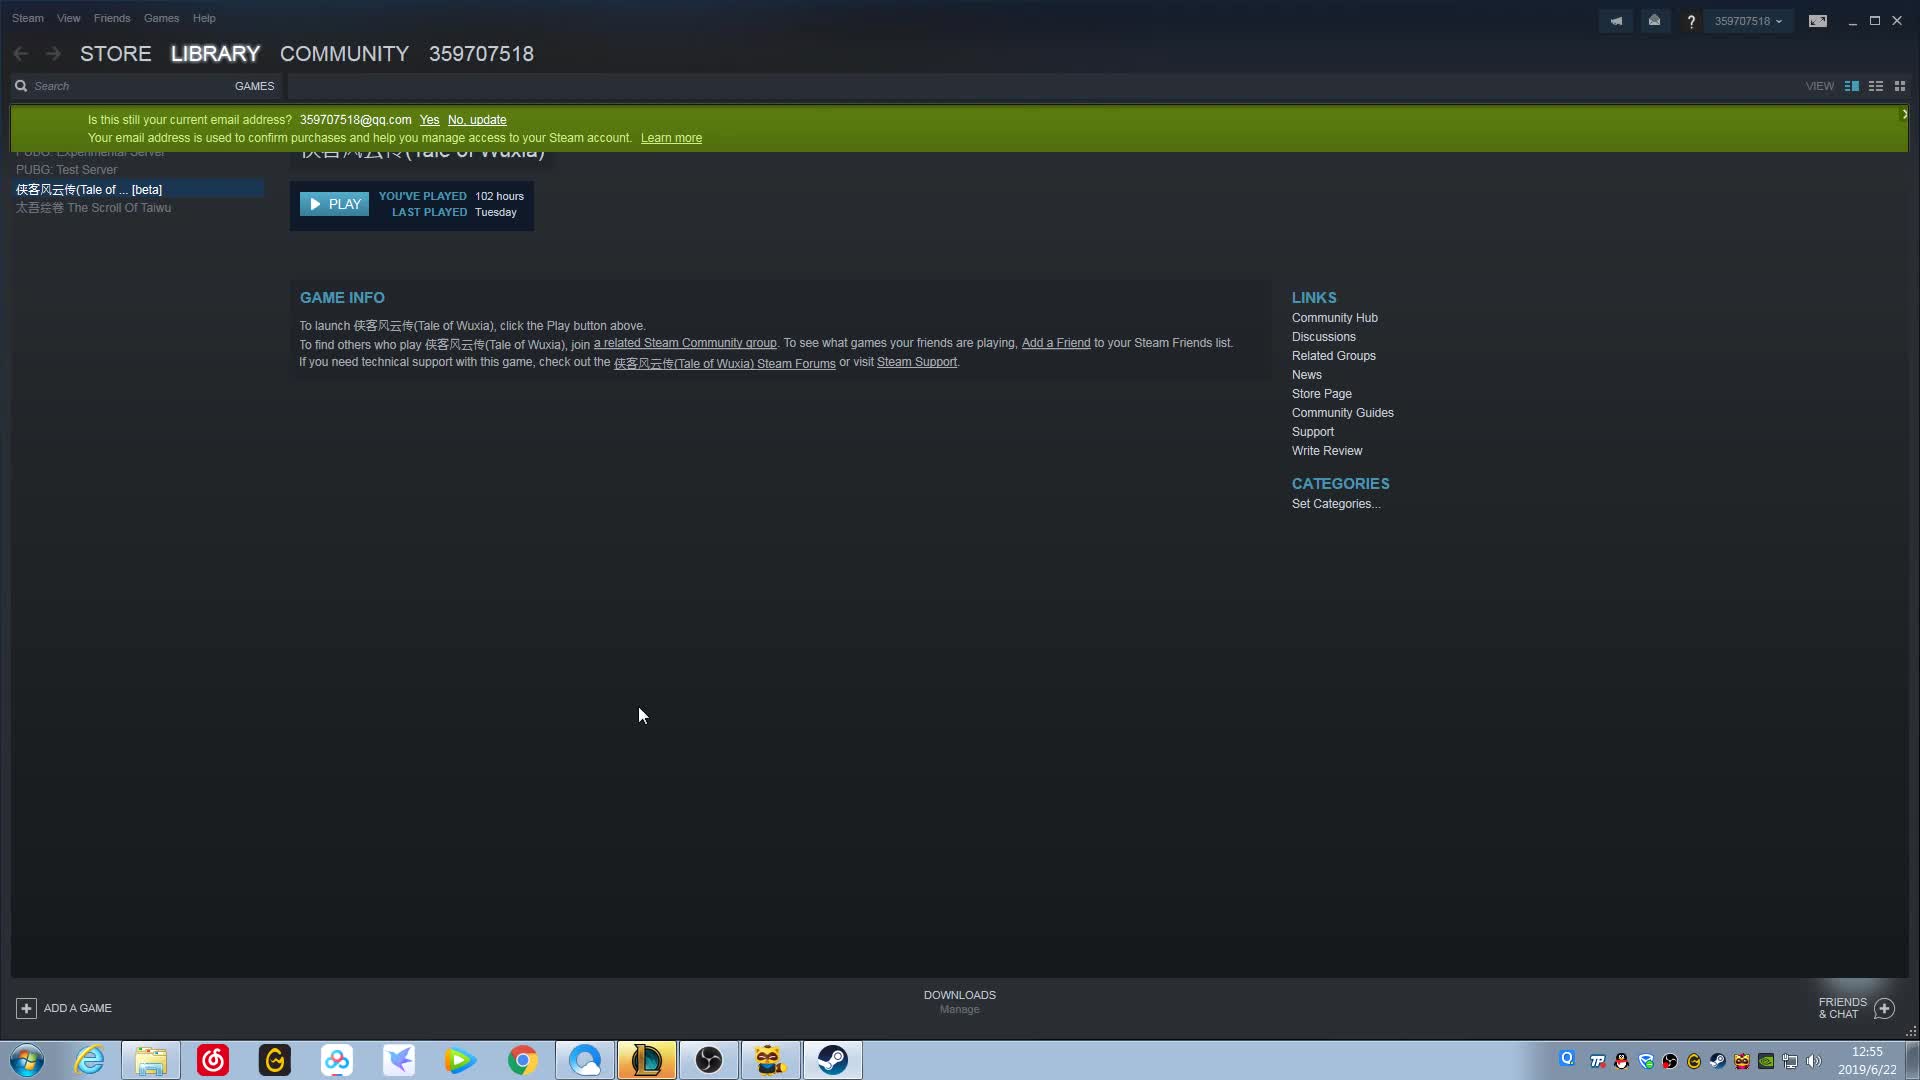This screenshot has height=1080, width=1920.
Task: Click the Add a Game plus icon
Action: pos(27,1008)
